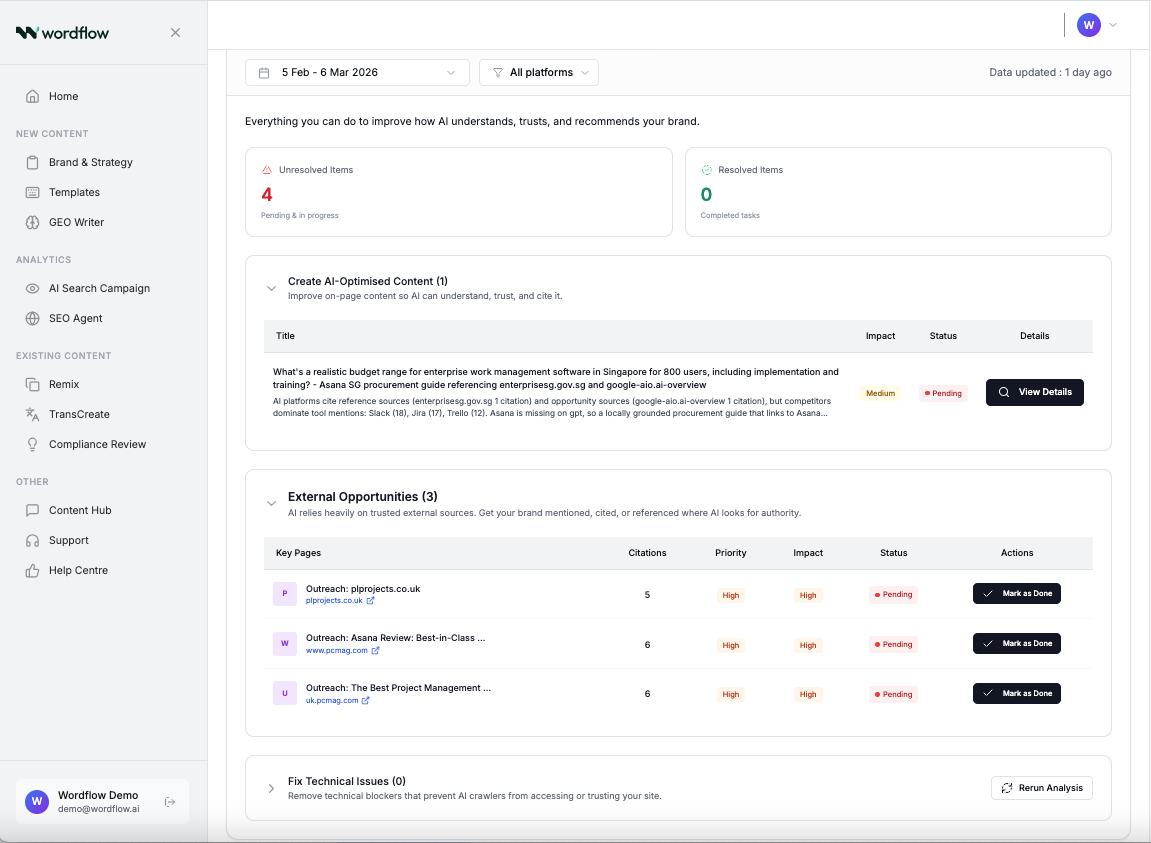1151x843 pixels.
Task: Collapse the External Opportunities section
Action: [x=271, y=503]
